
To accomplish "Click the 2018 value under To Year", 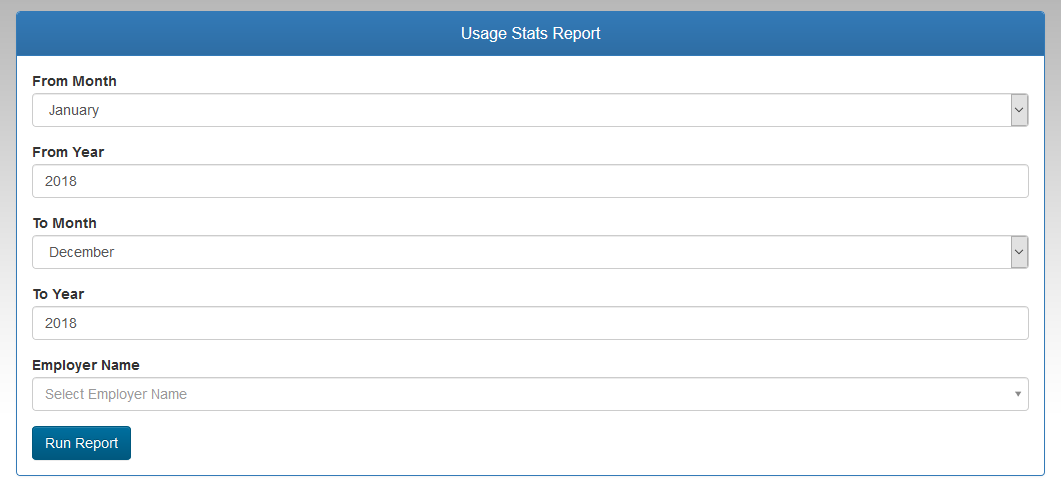I will click(61, 323).
